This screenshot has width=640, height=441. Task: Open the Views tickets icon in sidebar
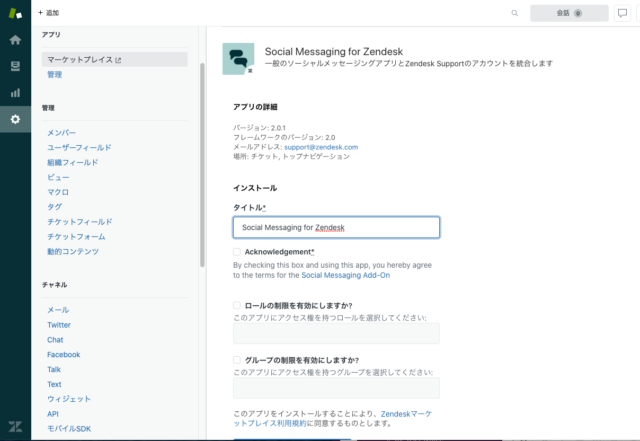(x=15, y=66)
